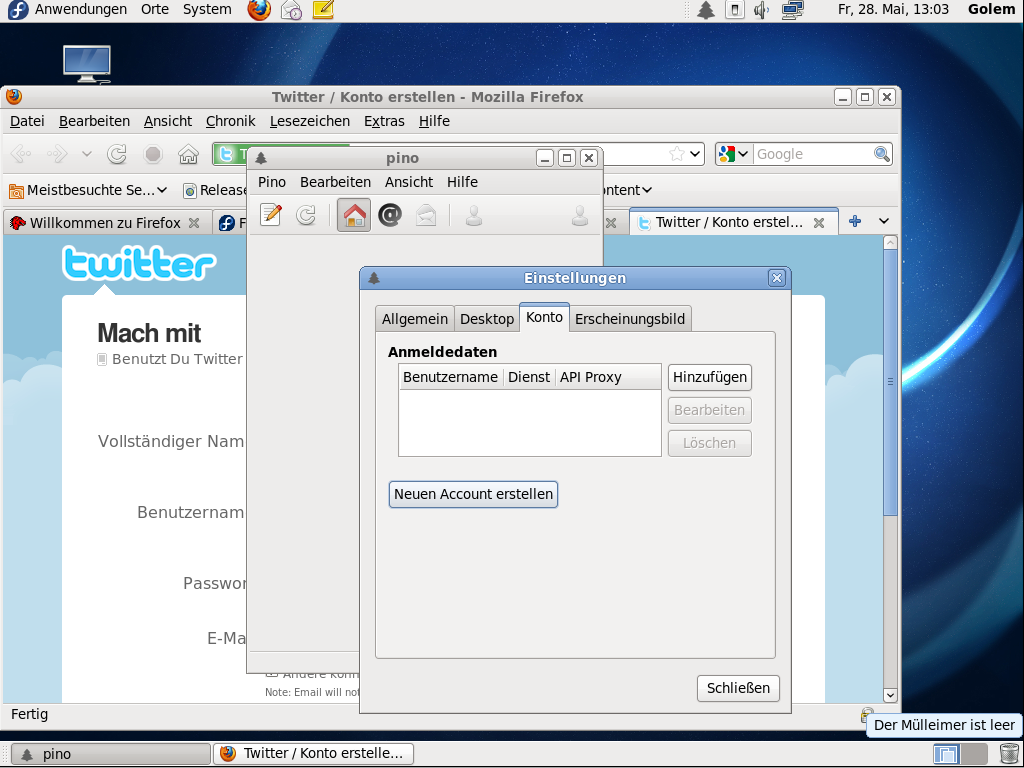The height and width of the screenshot is (768, 1024).
Task: Open the list all tabs dropdown in Firefox
Action: click(x=884, y=221)
